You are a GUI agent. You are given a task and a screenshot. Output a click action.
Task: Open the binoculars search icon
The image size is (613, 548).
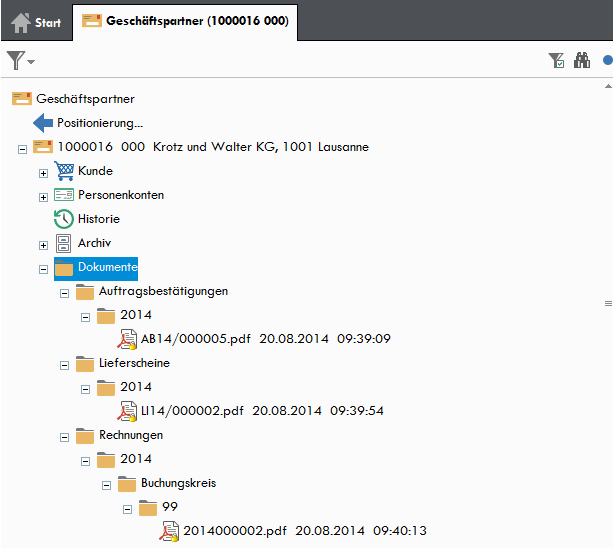[x=582, y=61]
